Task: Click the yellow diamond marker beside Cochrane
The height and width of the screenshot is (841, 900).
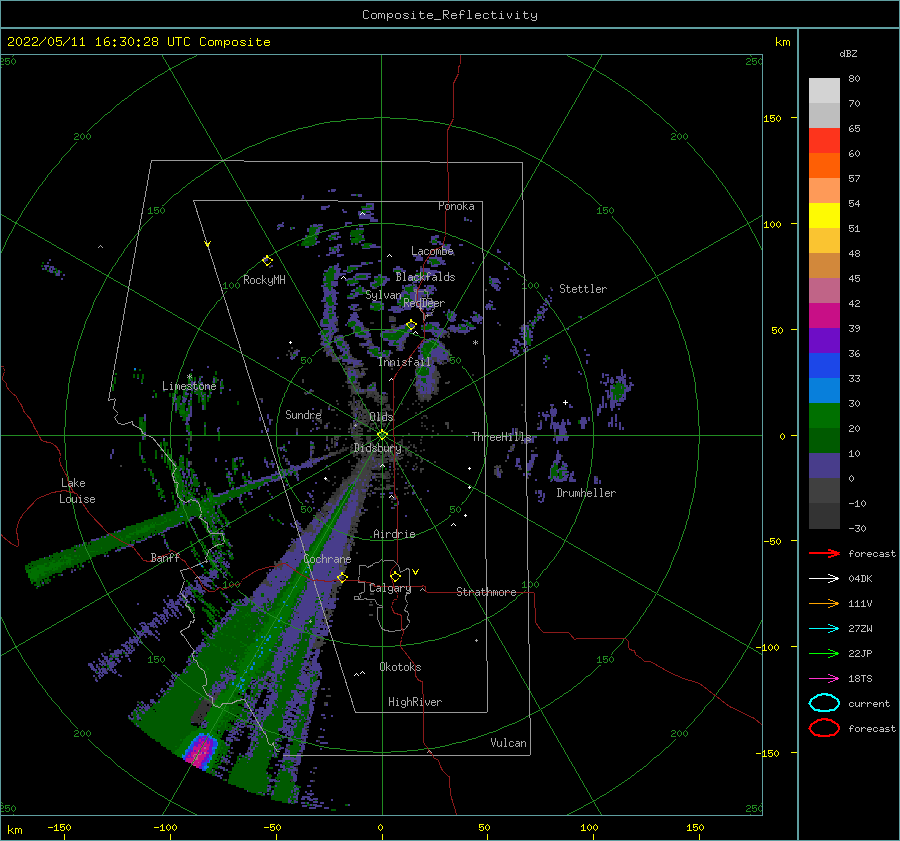Action: 342,577
